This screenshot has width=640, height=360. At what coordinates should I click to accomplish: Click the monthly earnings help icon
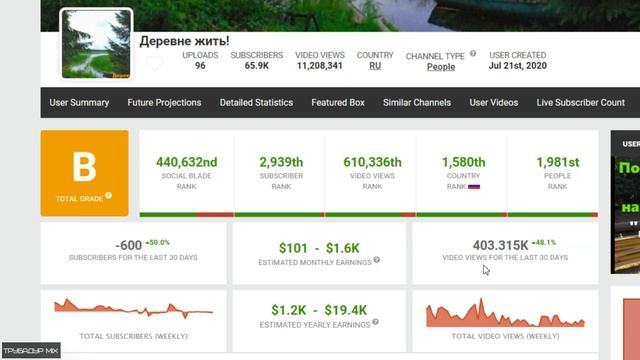point(377,260)
